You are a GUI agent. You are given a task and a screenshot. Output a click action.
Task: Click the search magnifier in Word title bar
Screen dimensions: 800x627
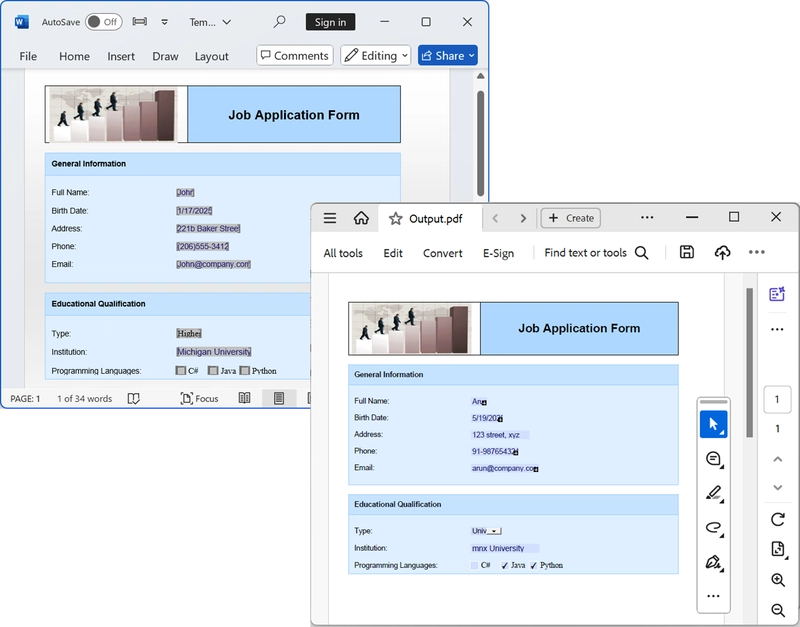(279, 21)
